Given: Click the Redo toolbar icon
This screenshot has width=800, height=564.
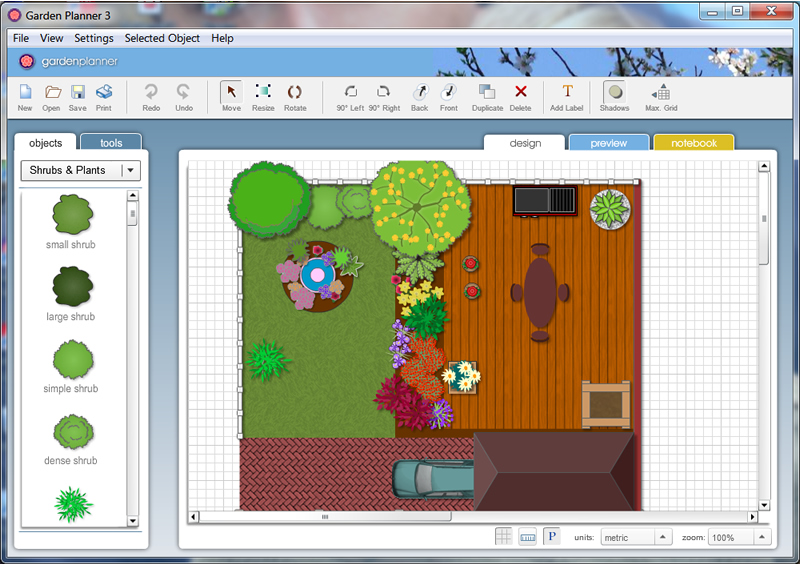Looking at the screenshot, I should [x=151, y=97].
